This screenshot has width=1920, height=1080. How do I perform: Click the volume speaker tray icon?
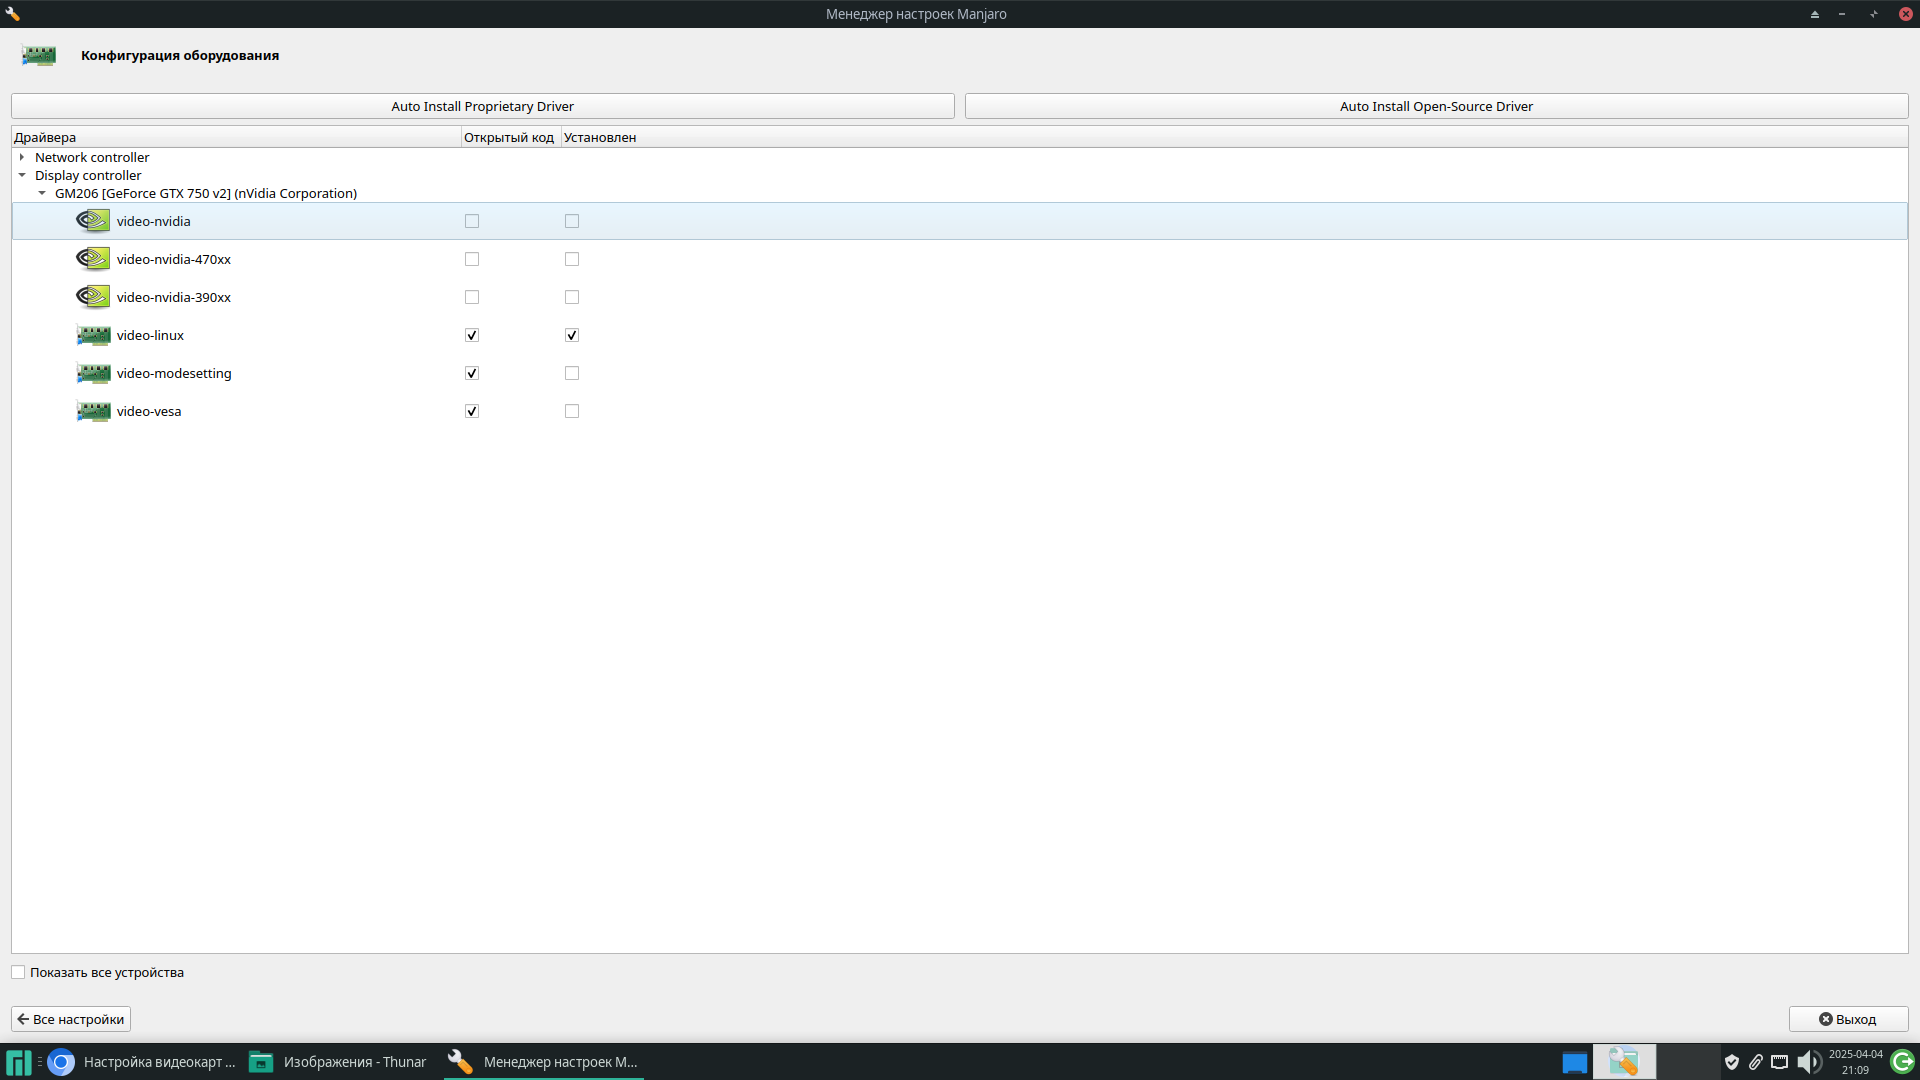[x=1808, y=1062]
